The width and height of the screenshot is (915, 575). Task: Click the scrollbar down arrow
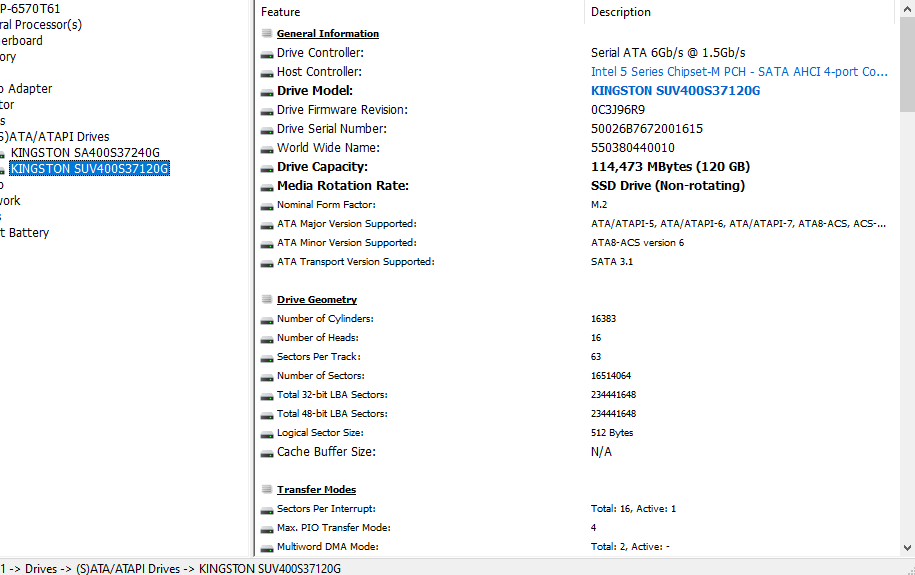point(907,548)
